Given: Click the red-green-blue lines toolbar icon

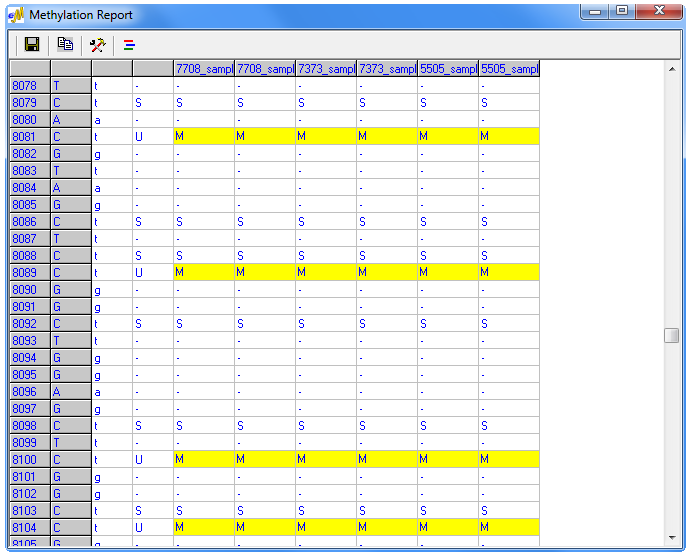Looking at the screenshot, I should [129, 45].
